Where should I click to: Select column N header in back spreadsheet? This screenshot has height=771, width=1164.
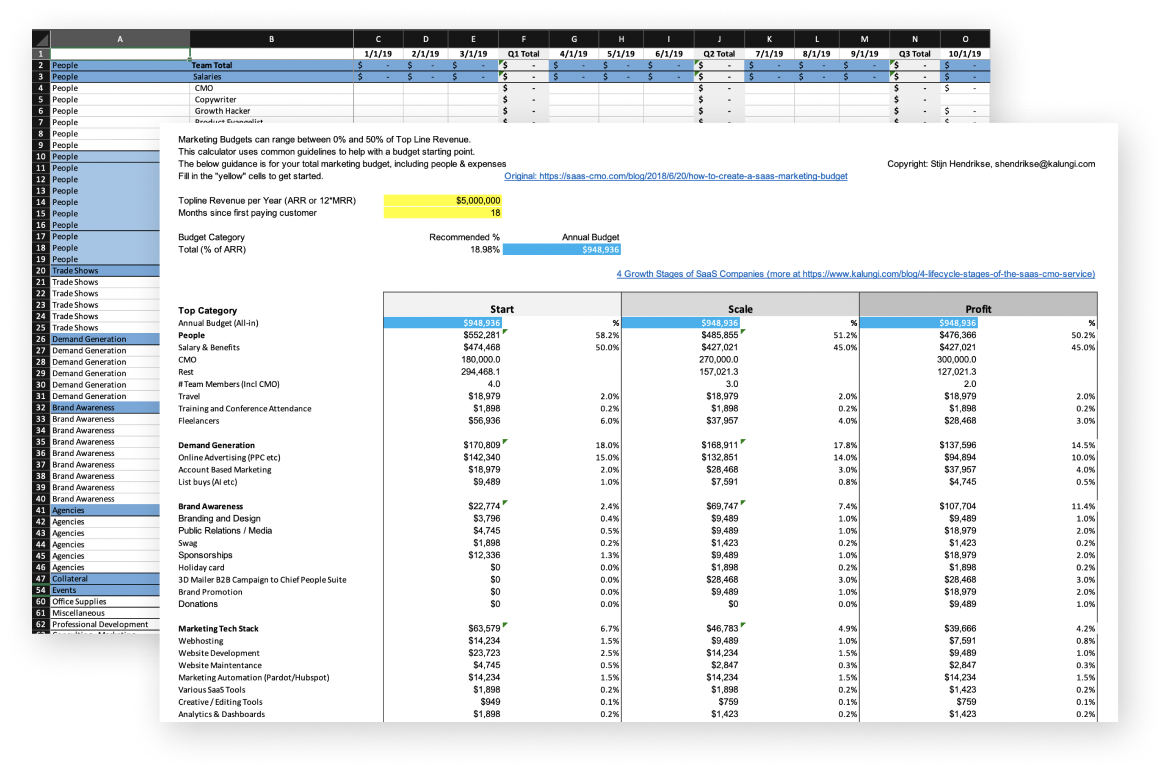915,39
